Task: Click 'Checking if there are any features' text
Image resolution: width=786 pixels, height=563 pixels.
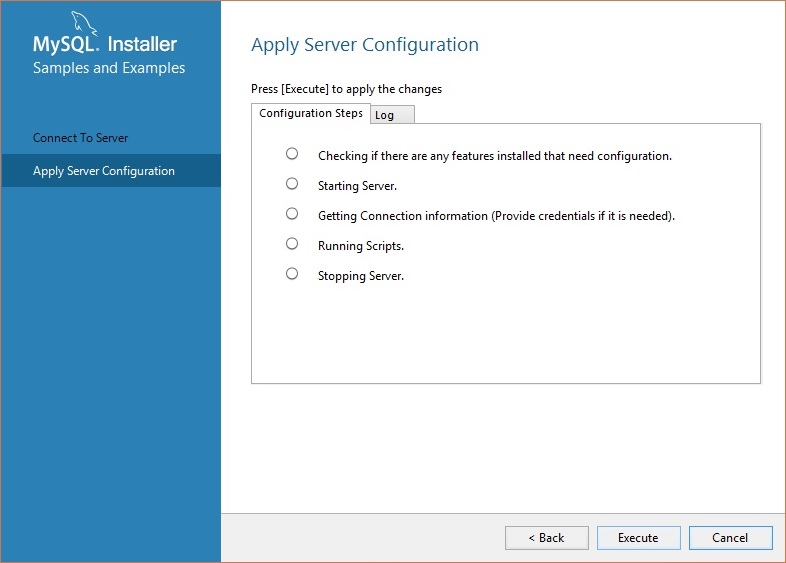Action: pyautogui.click(x=495, y=156)
